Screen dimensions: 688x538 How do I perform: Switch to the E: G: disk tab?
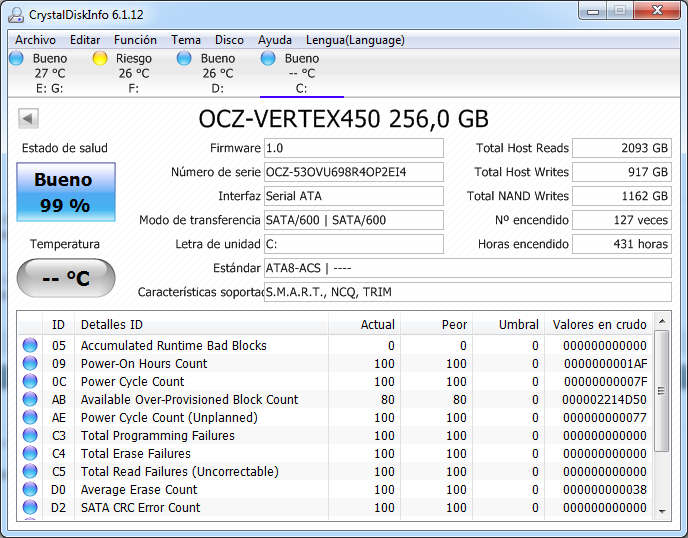tap(50, 73)
